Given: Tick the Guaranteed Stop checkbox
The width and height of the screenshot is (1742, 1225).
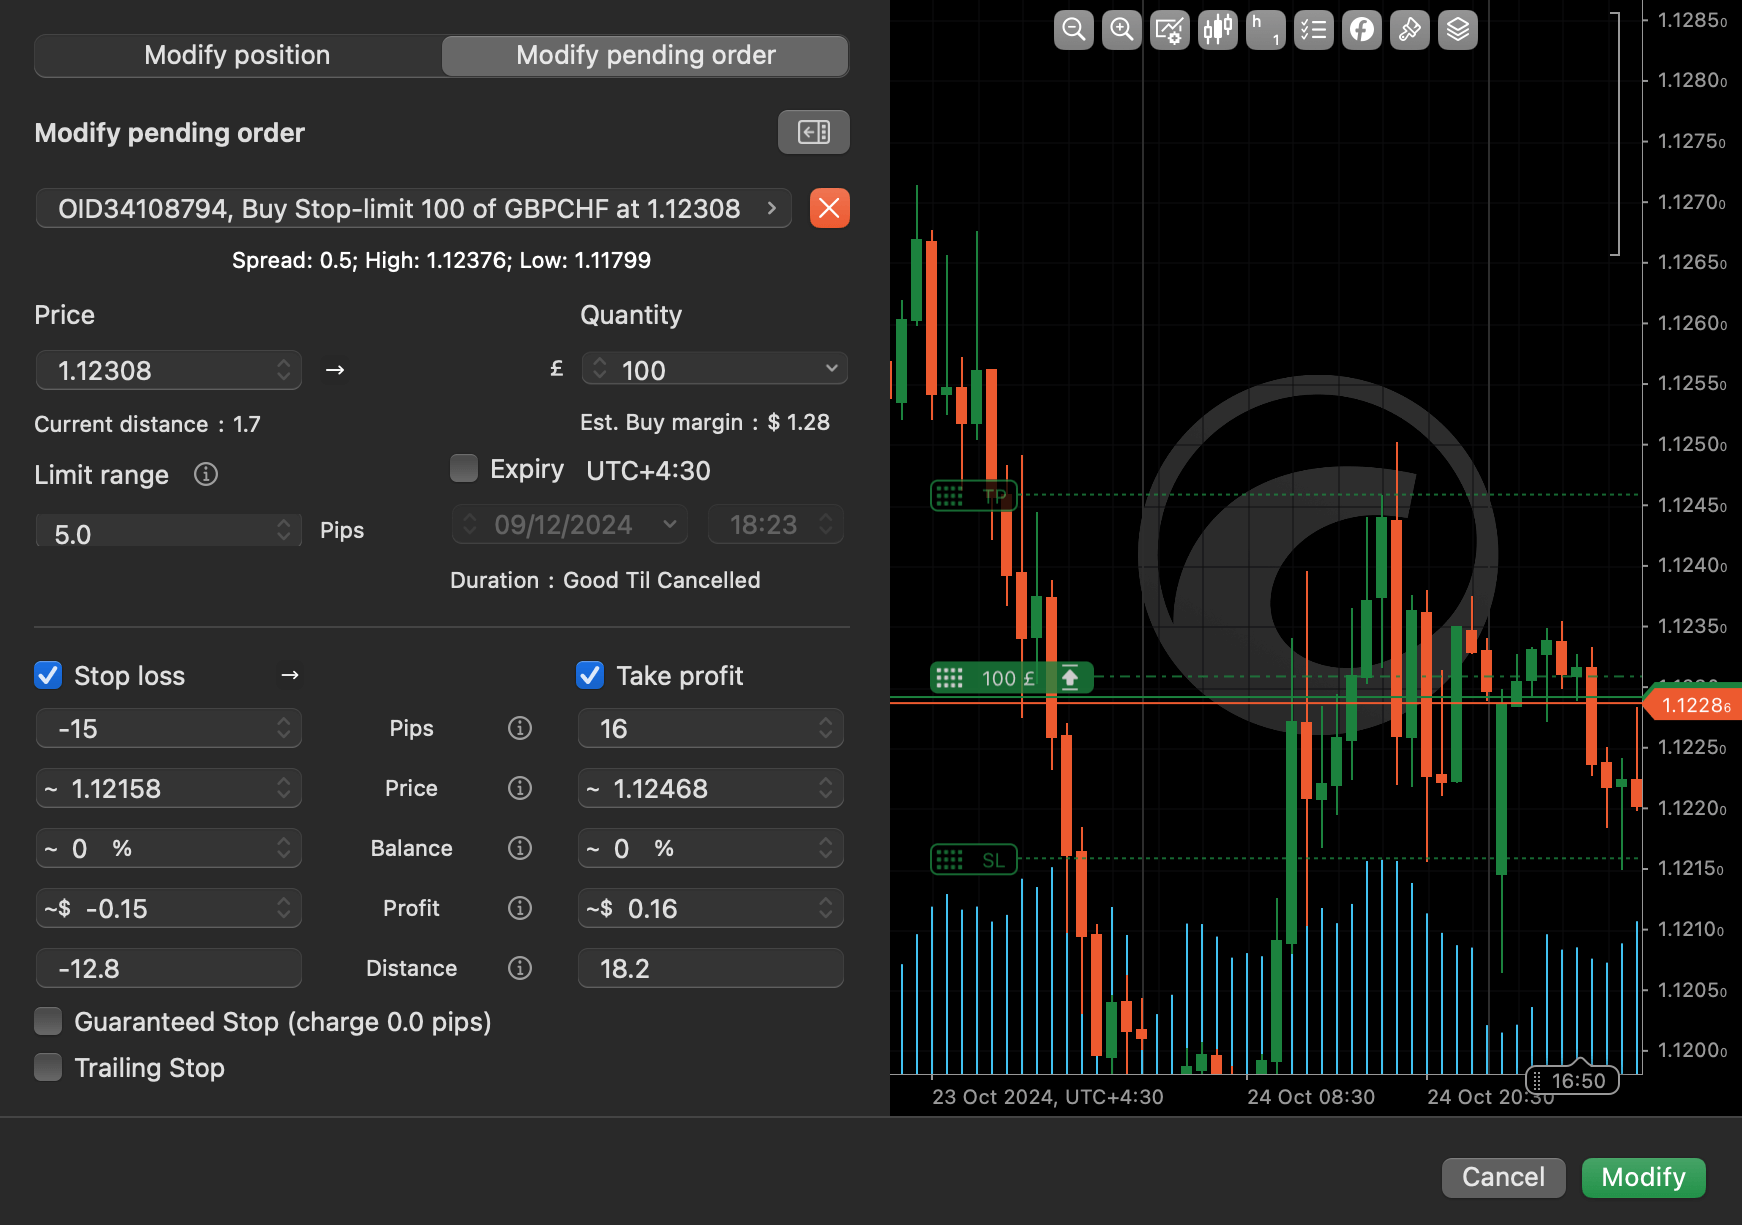Looking at the screenshot, I should [48, 1022].
